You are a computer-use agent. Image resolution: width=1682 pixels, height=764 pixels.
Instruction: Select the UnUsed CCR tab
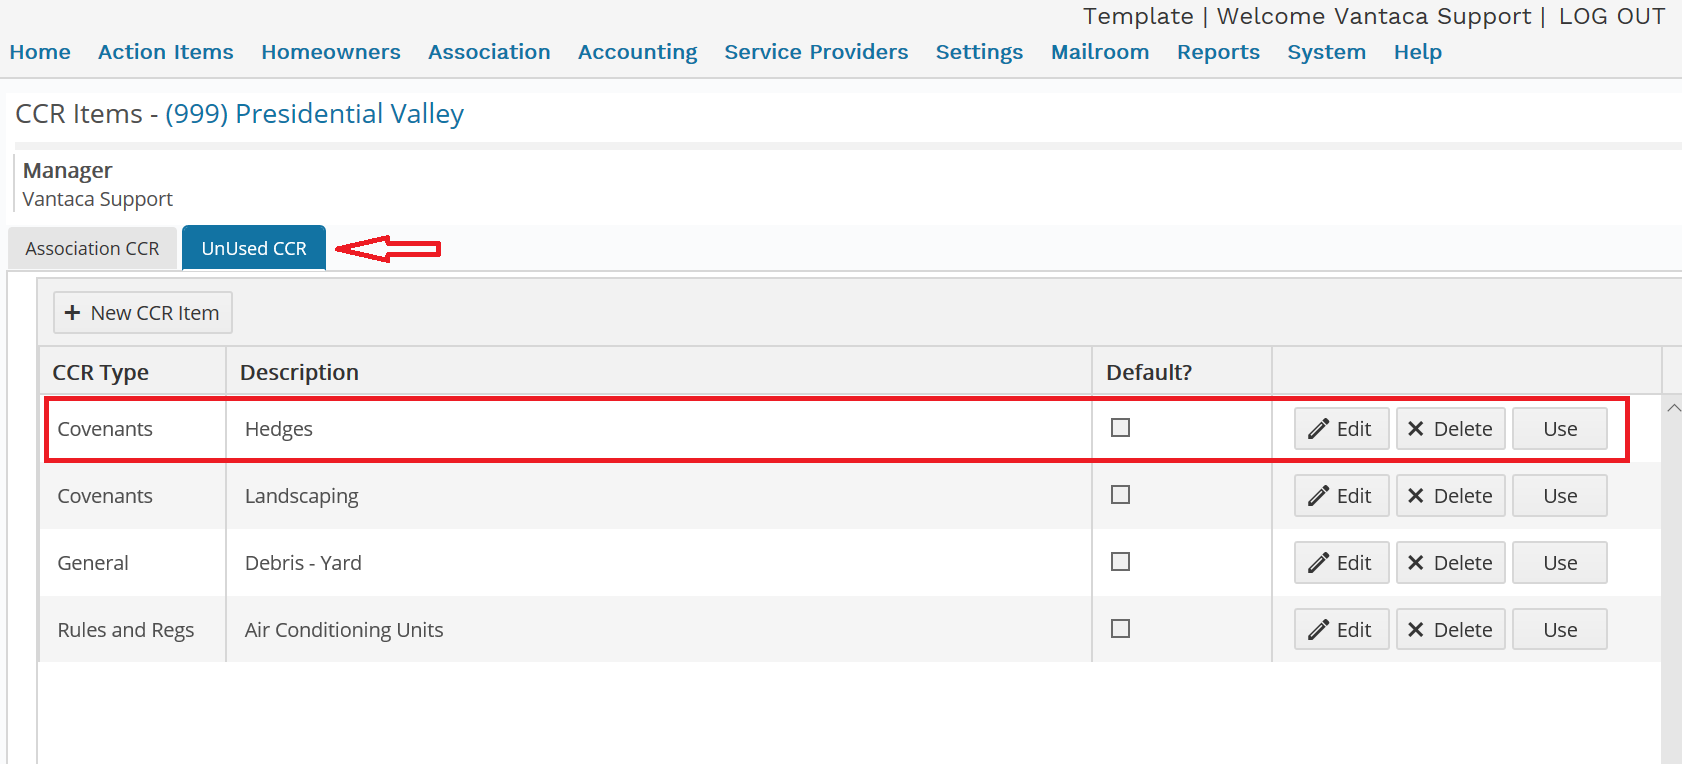pos(254,249)
